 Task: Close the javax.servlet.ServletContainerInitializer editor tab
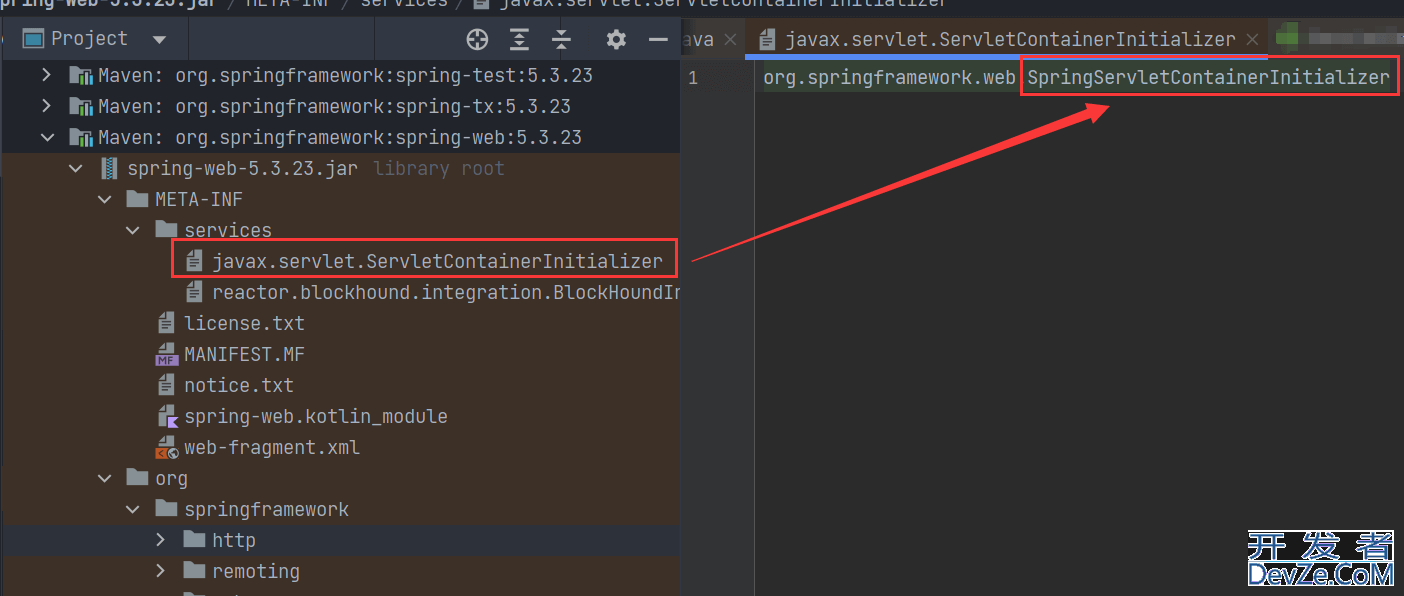click(x=1252, y=40)
